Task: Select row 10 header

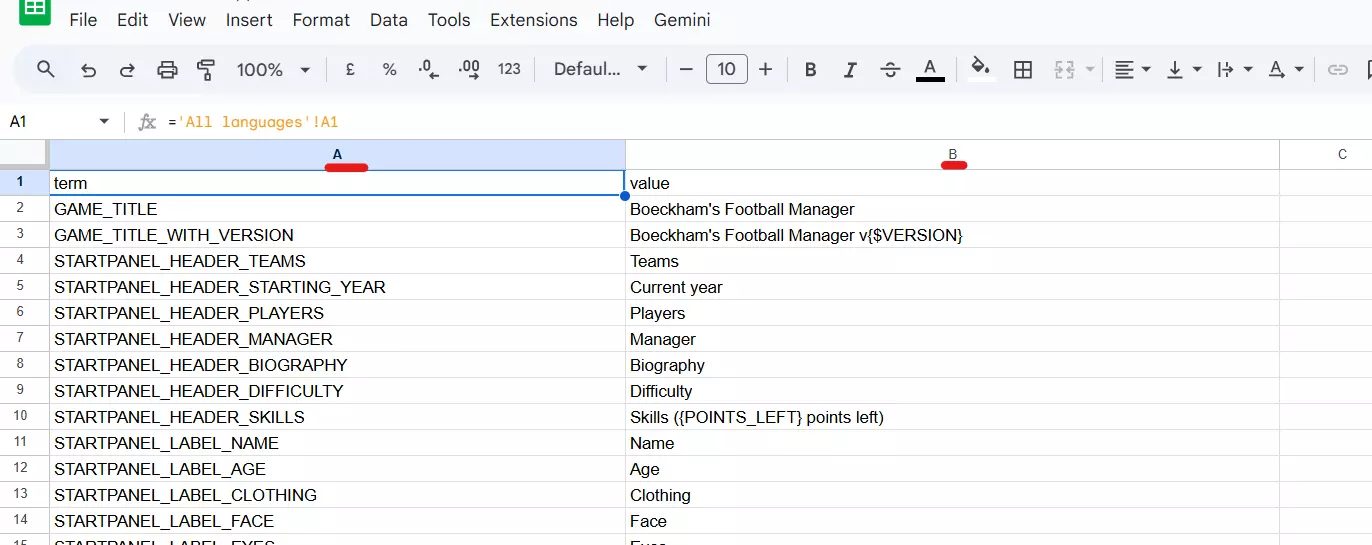Action: pos(24,417)
